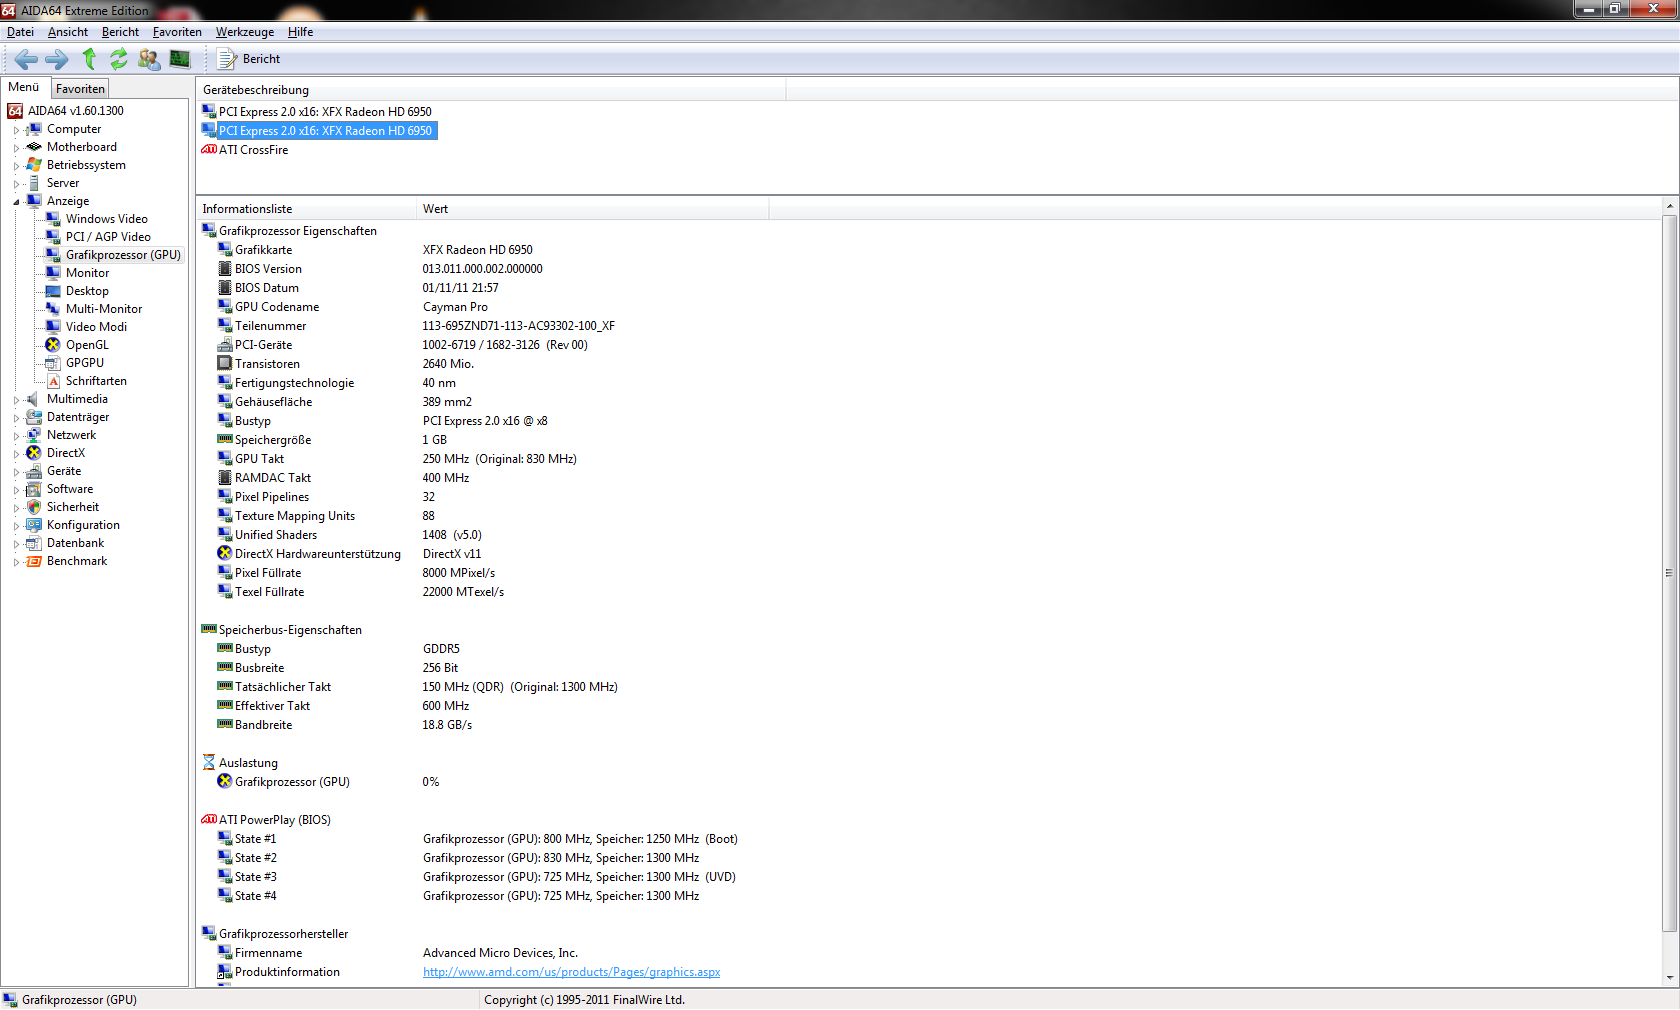Open the user management toolbar icon
Screen dimensions: 1680x1010
[x=149, y=59]
